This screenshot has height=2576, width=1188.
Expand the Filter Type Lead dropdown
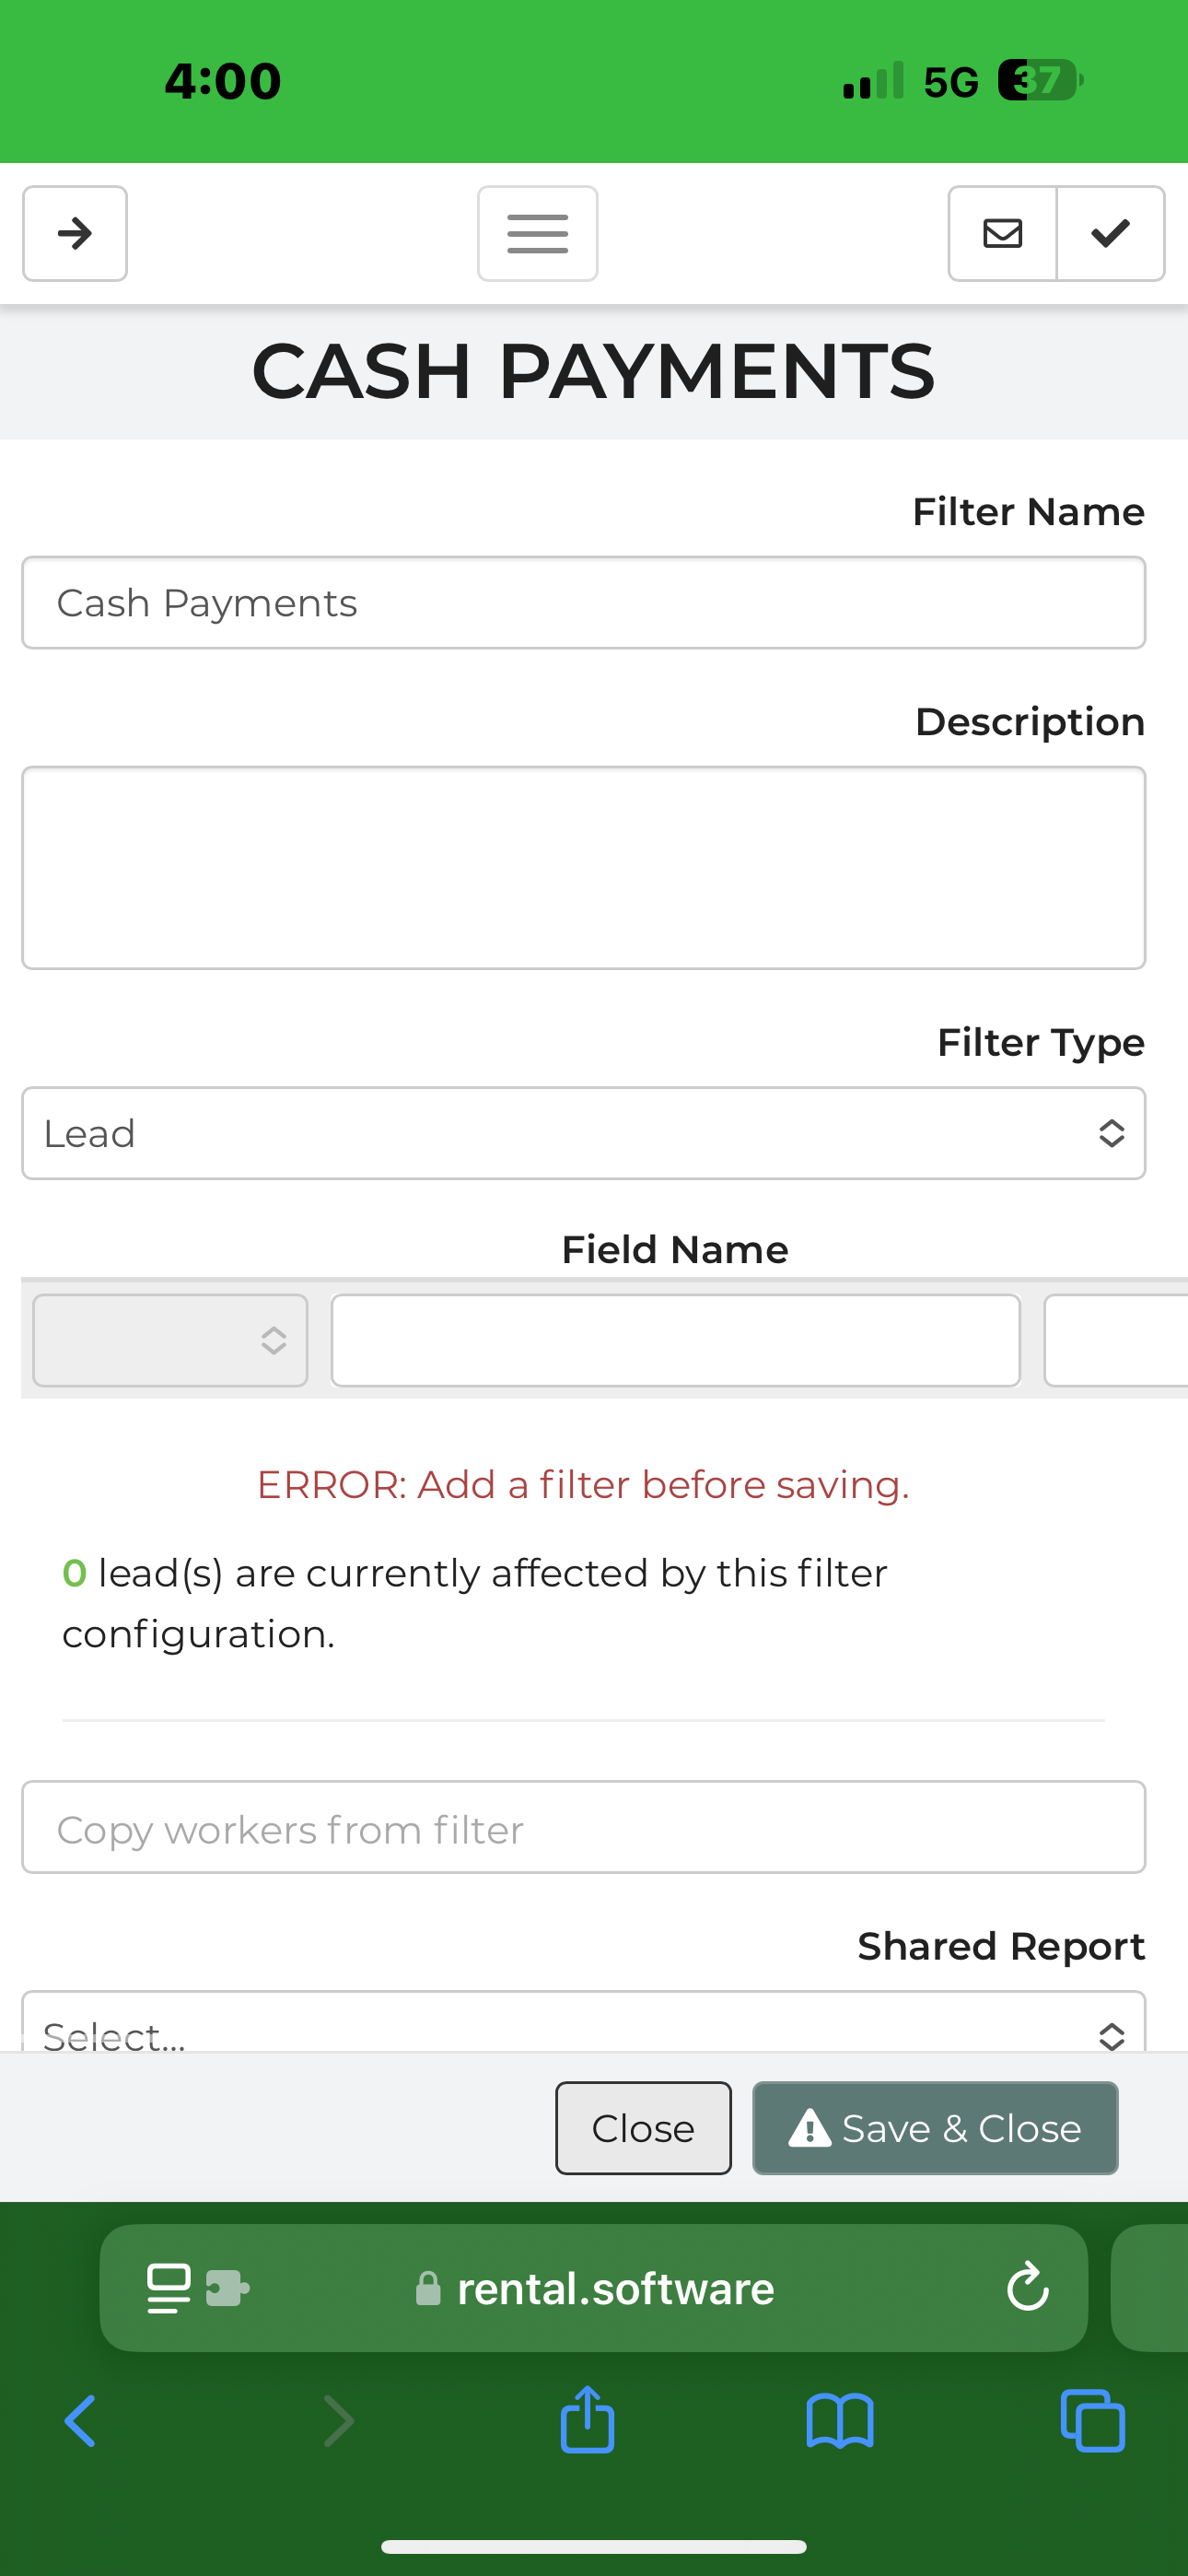pos(583,1133)
